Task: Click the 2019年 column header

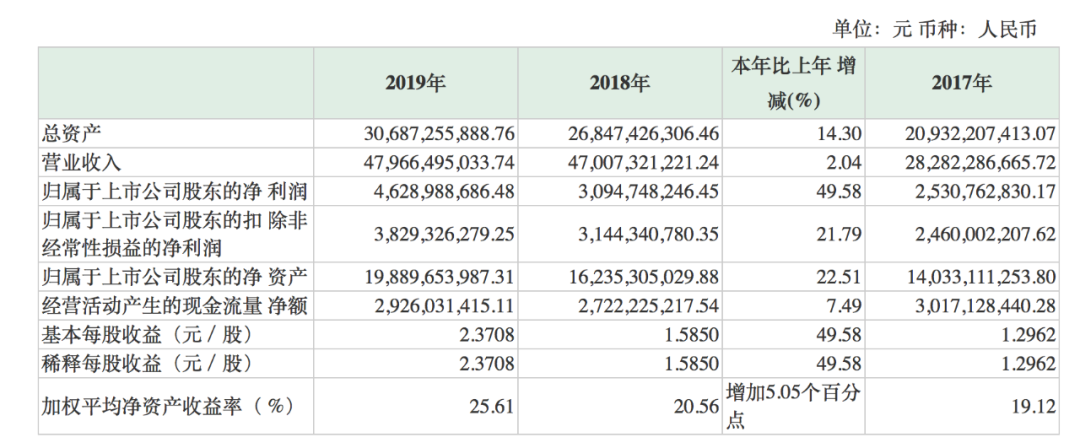Action: click(x=416, y=84)
